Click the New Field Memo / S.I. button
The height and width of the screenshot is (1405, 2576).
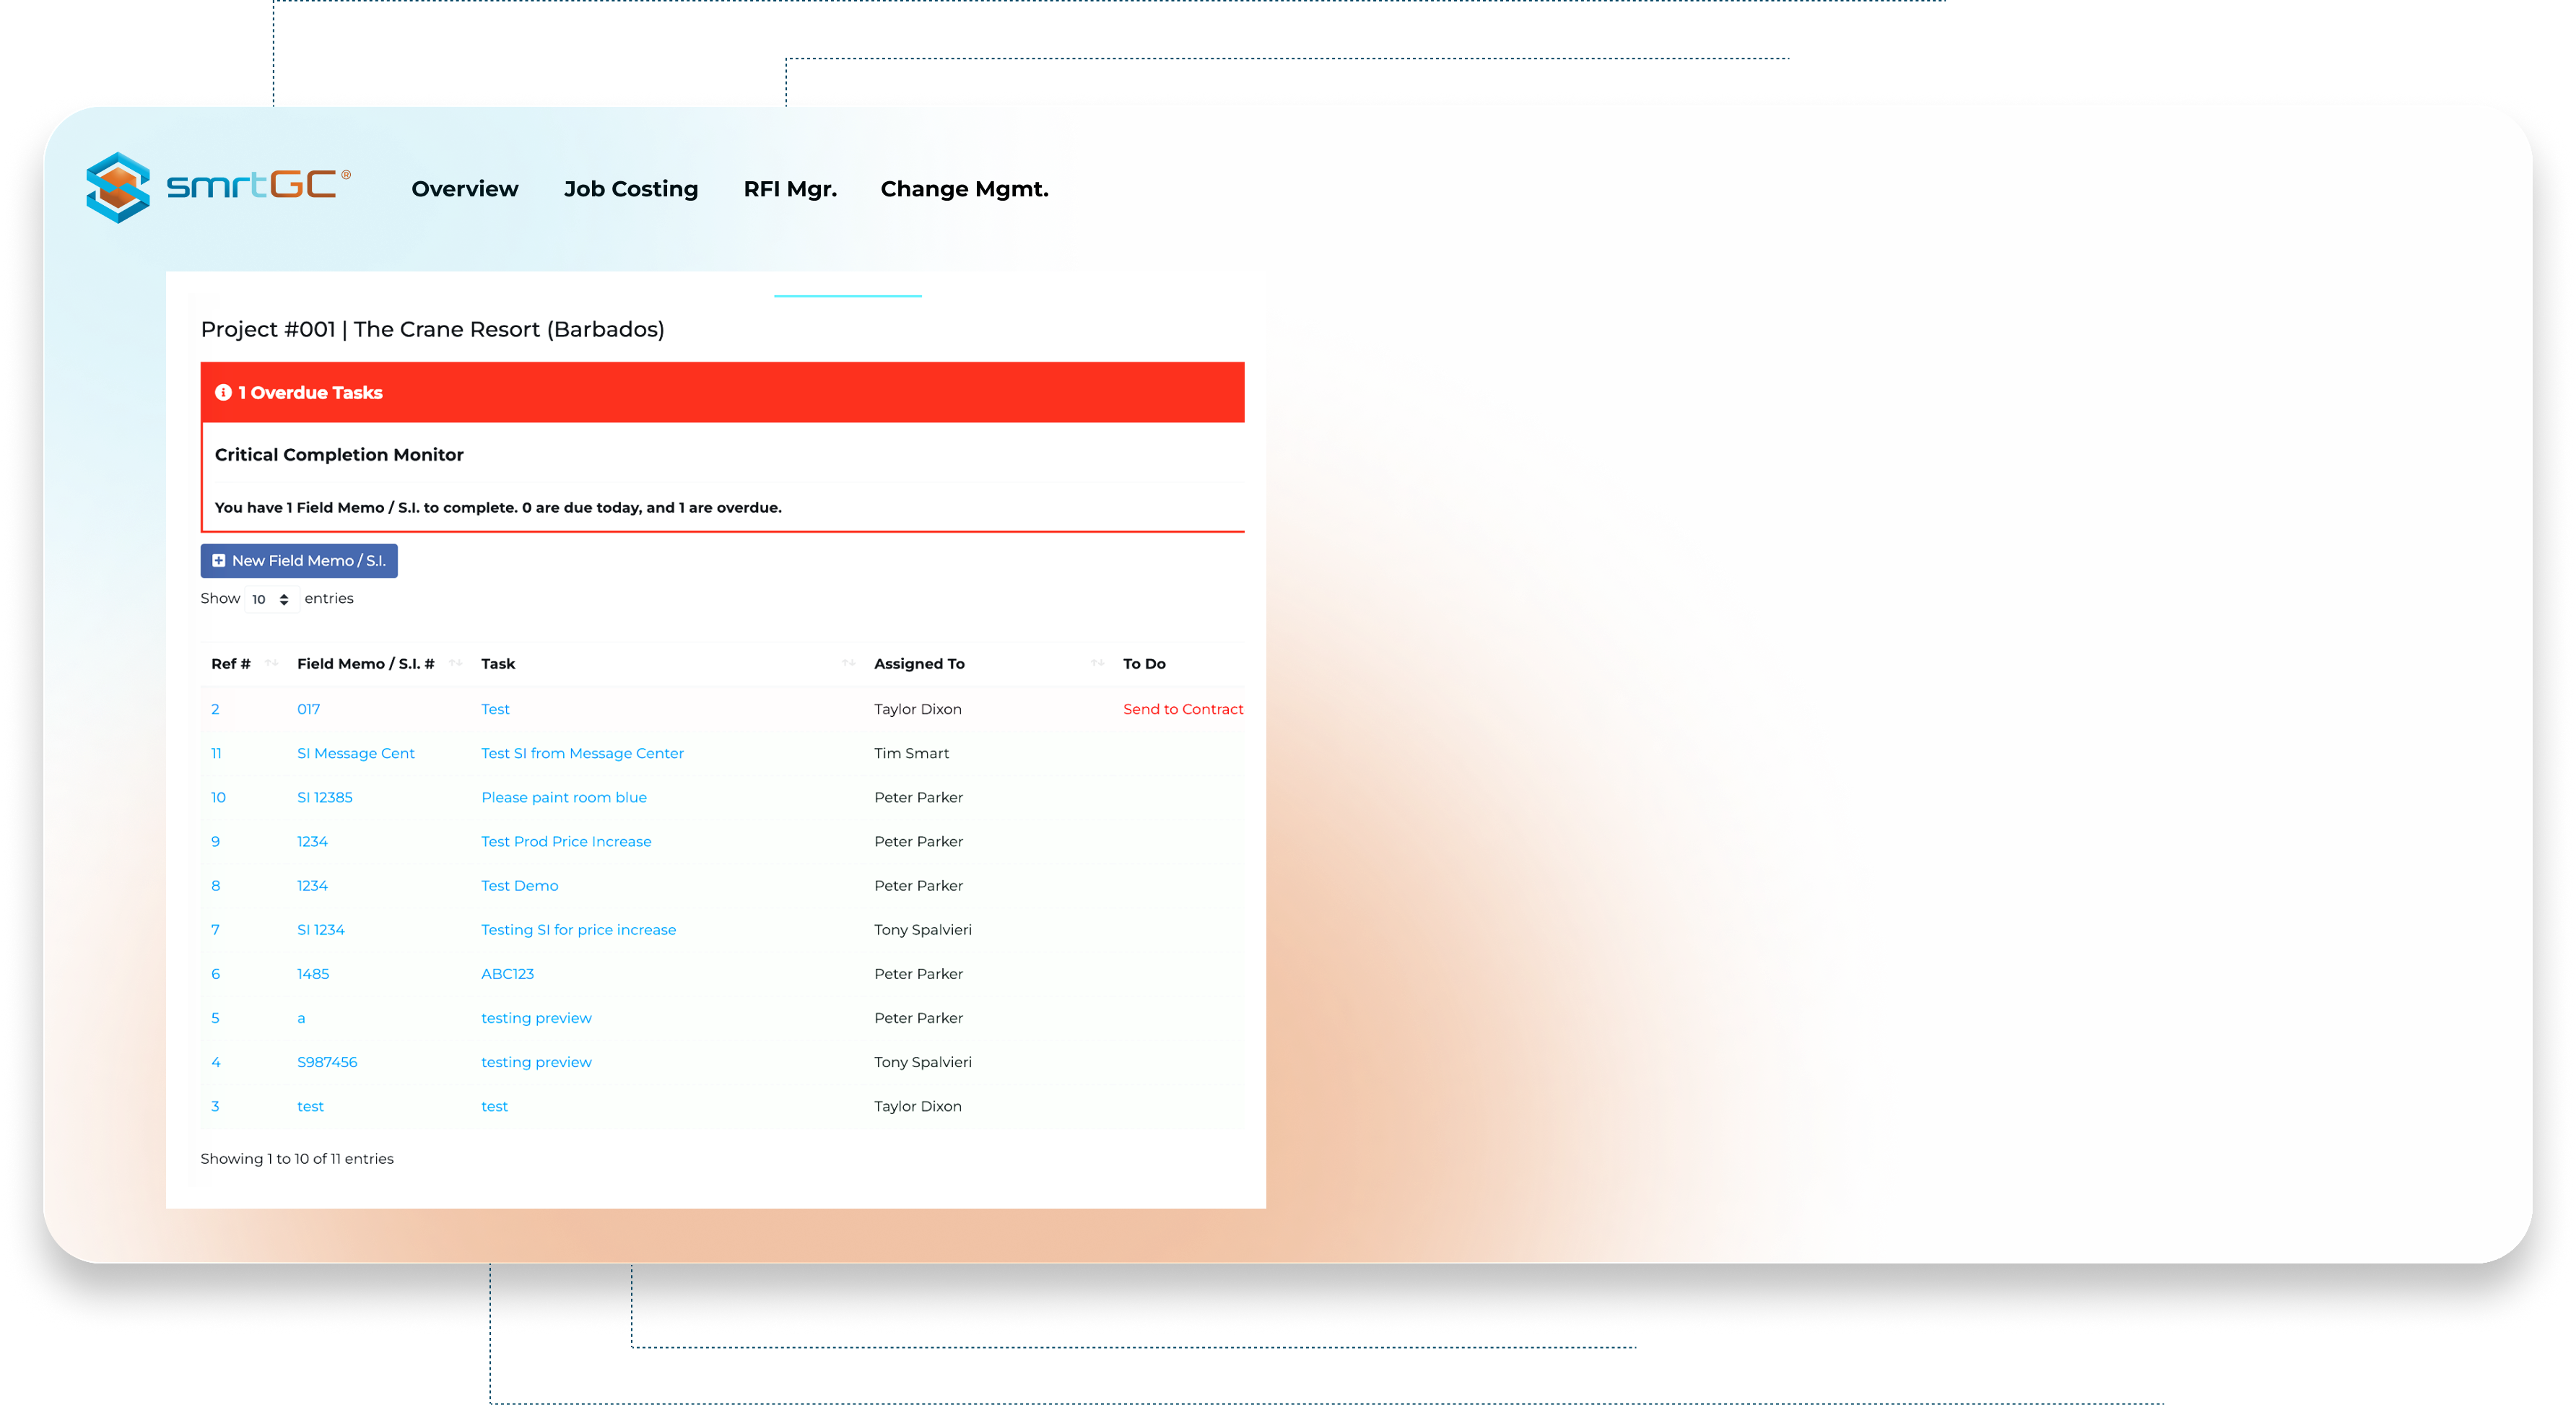coord(299,561)
